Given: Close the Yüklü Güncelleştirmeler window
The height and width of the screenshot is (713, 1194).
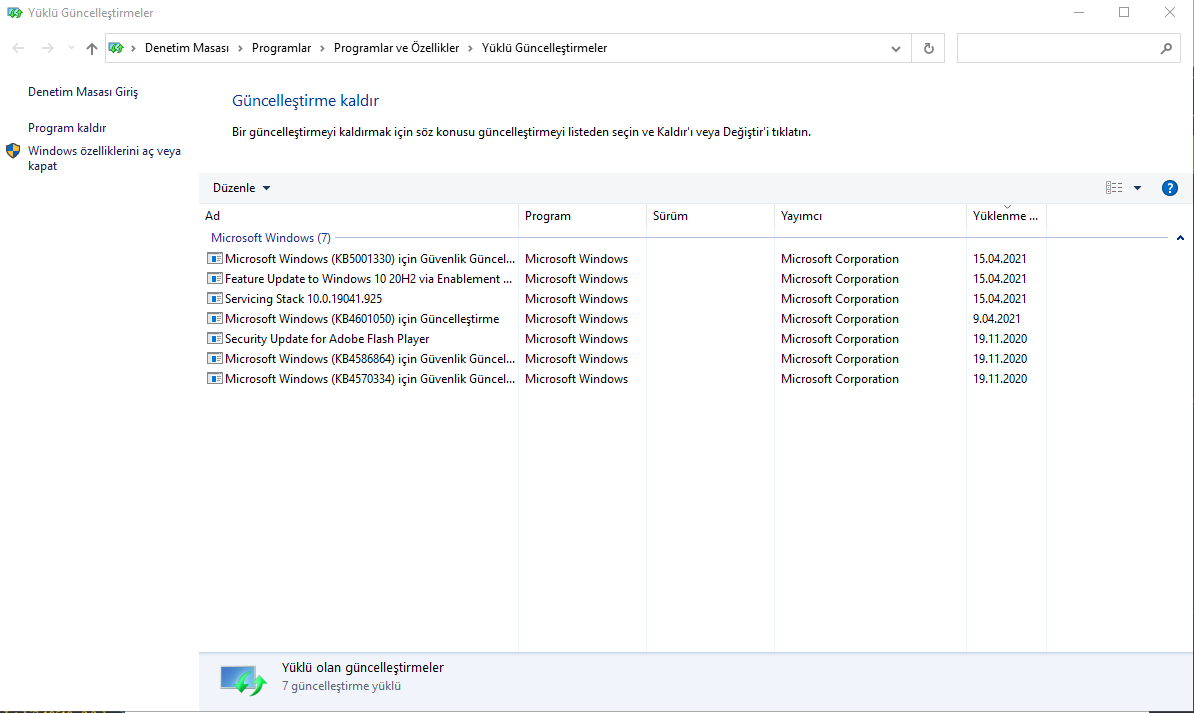Looking at the screenshot, I should [1170, 13].
